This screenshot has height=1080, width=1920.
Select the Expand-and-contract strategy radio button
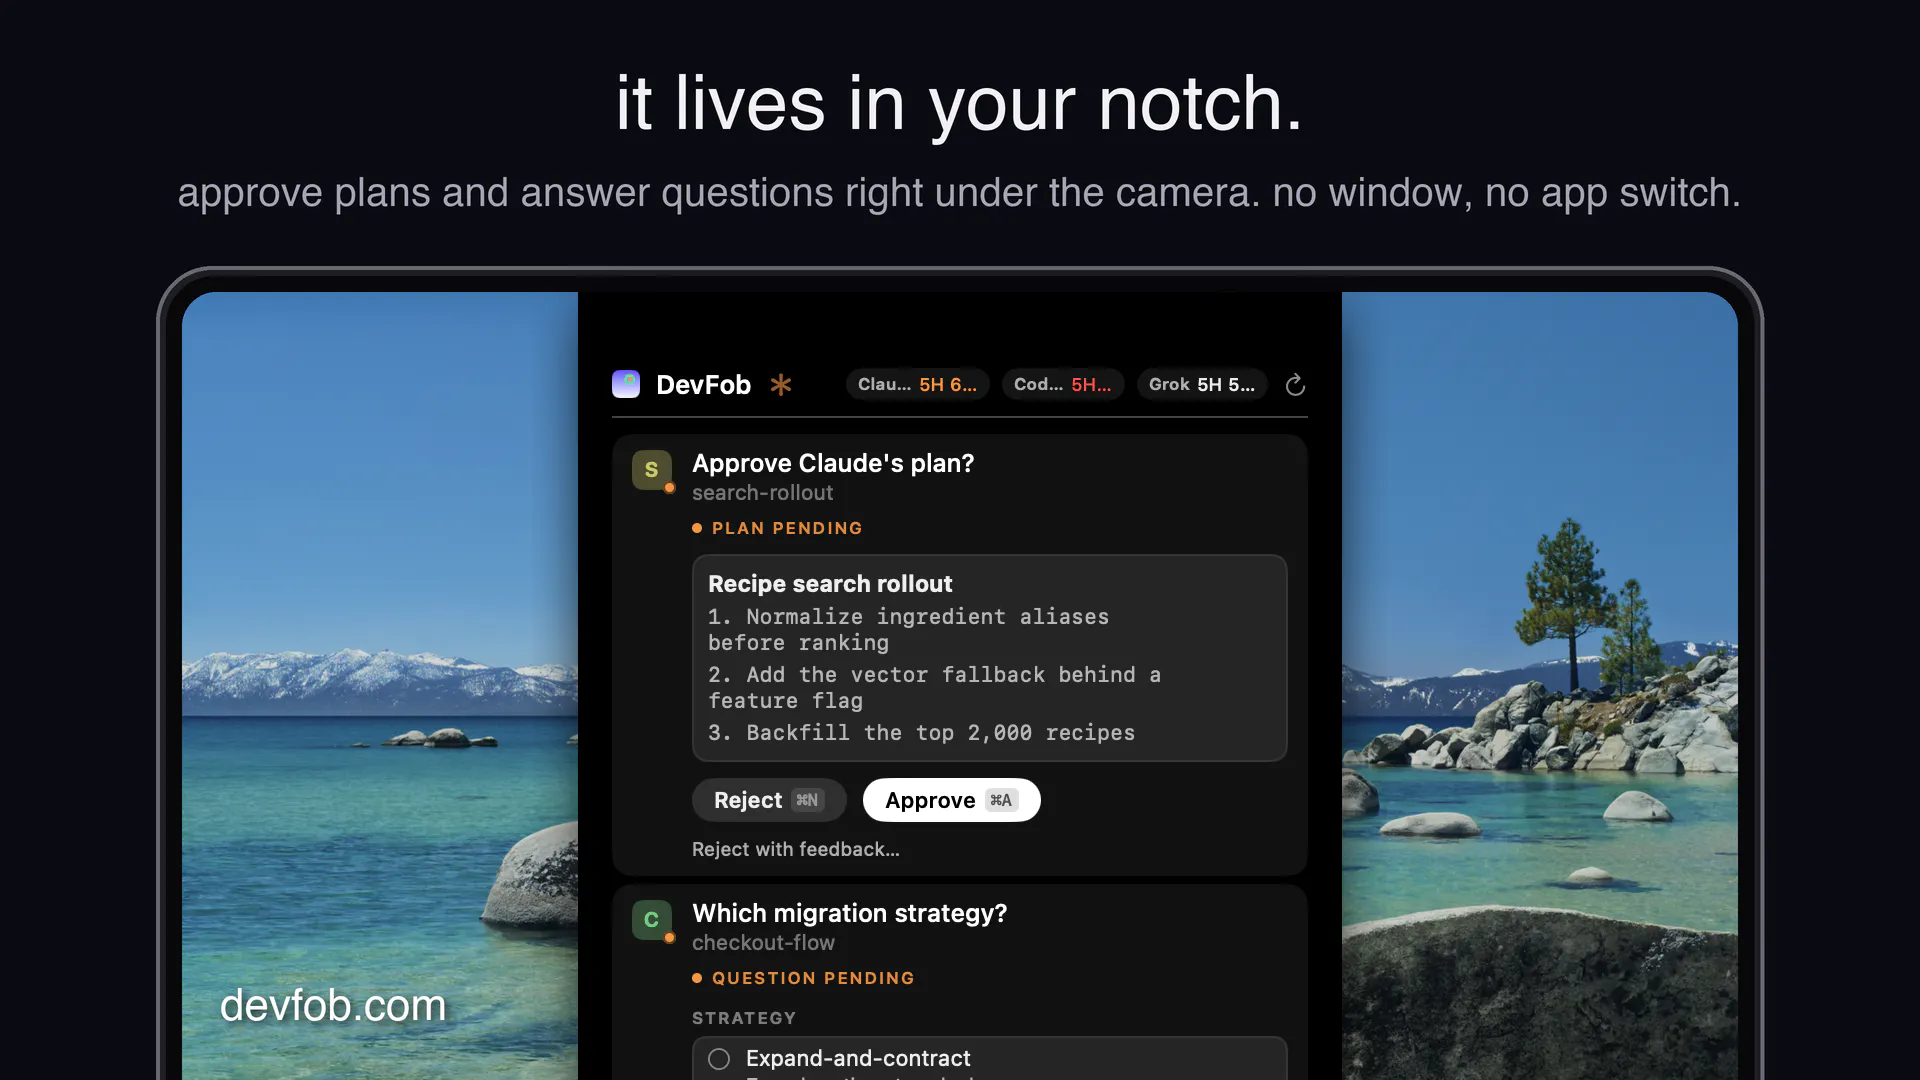point(719,1059)
